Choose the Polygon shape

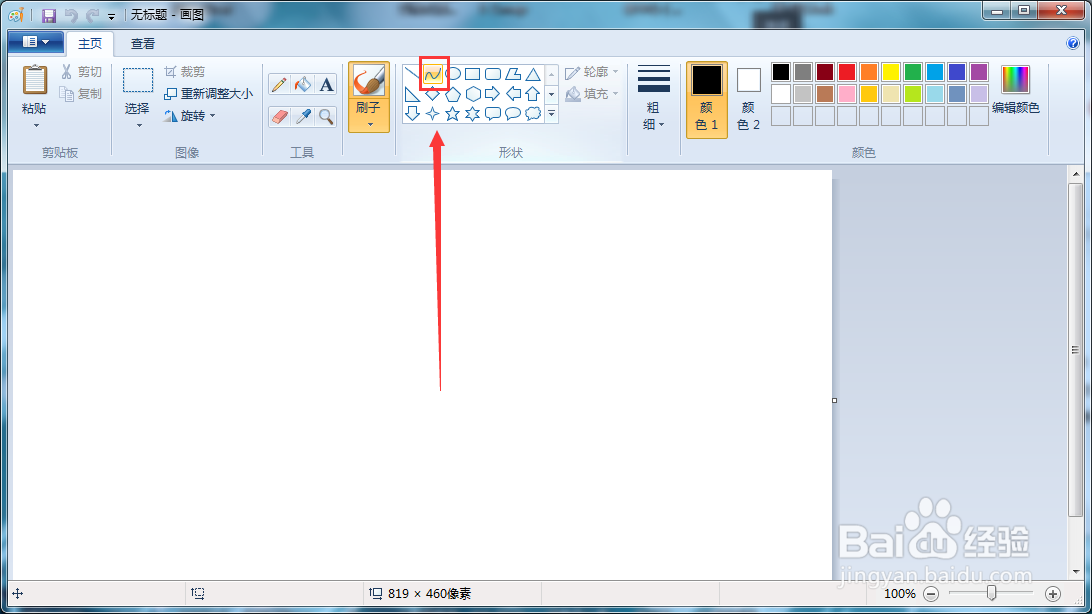click(x=513, y=74)
